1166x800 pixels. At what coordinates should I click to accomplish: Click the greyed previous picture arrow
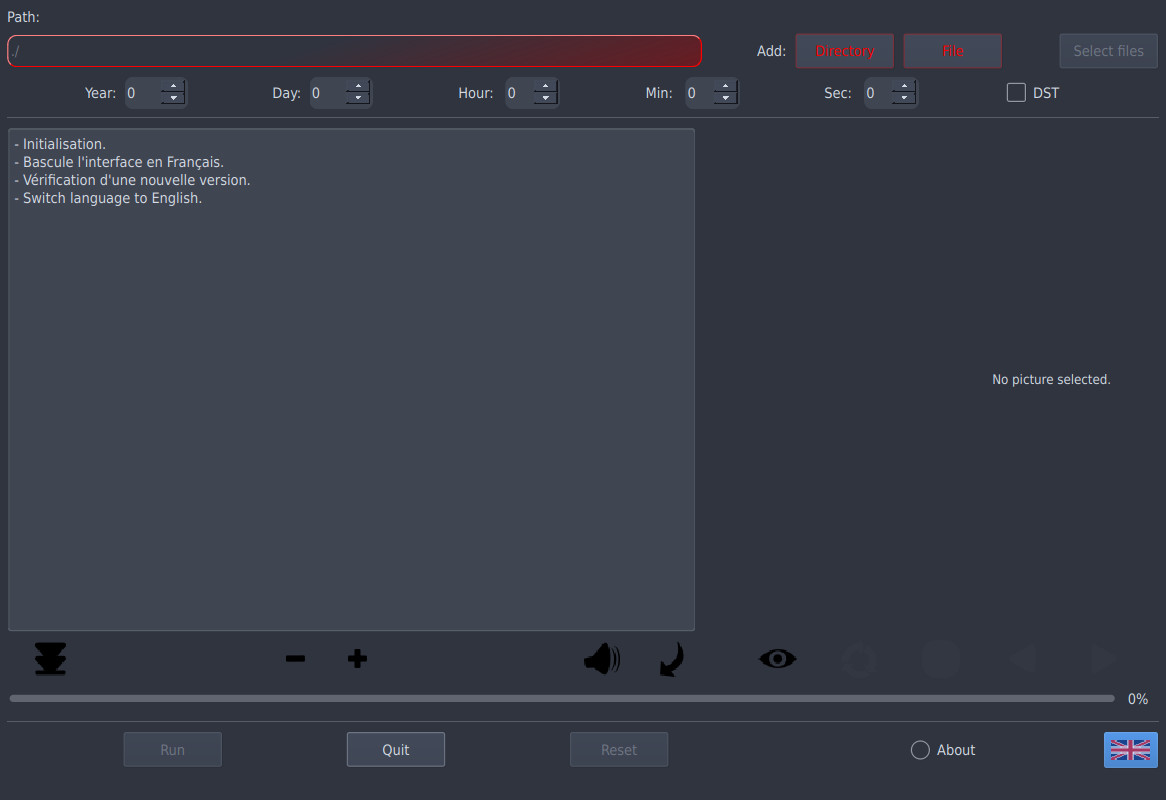[x=1024, y=659]
